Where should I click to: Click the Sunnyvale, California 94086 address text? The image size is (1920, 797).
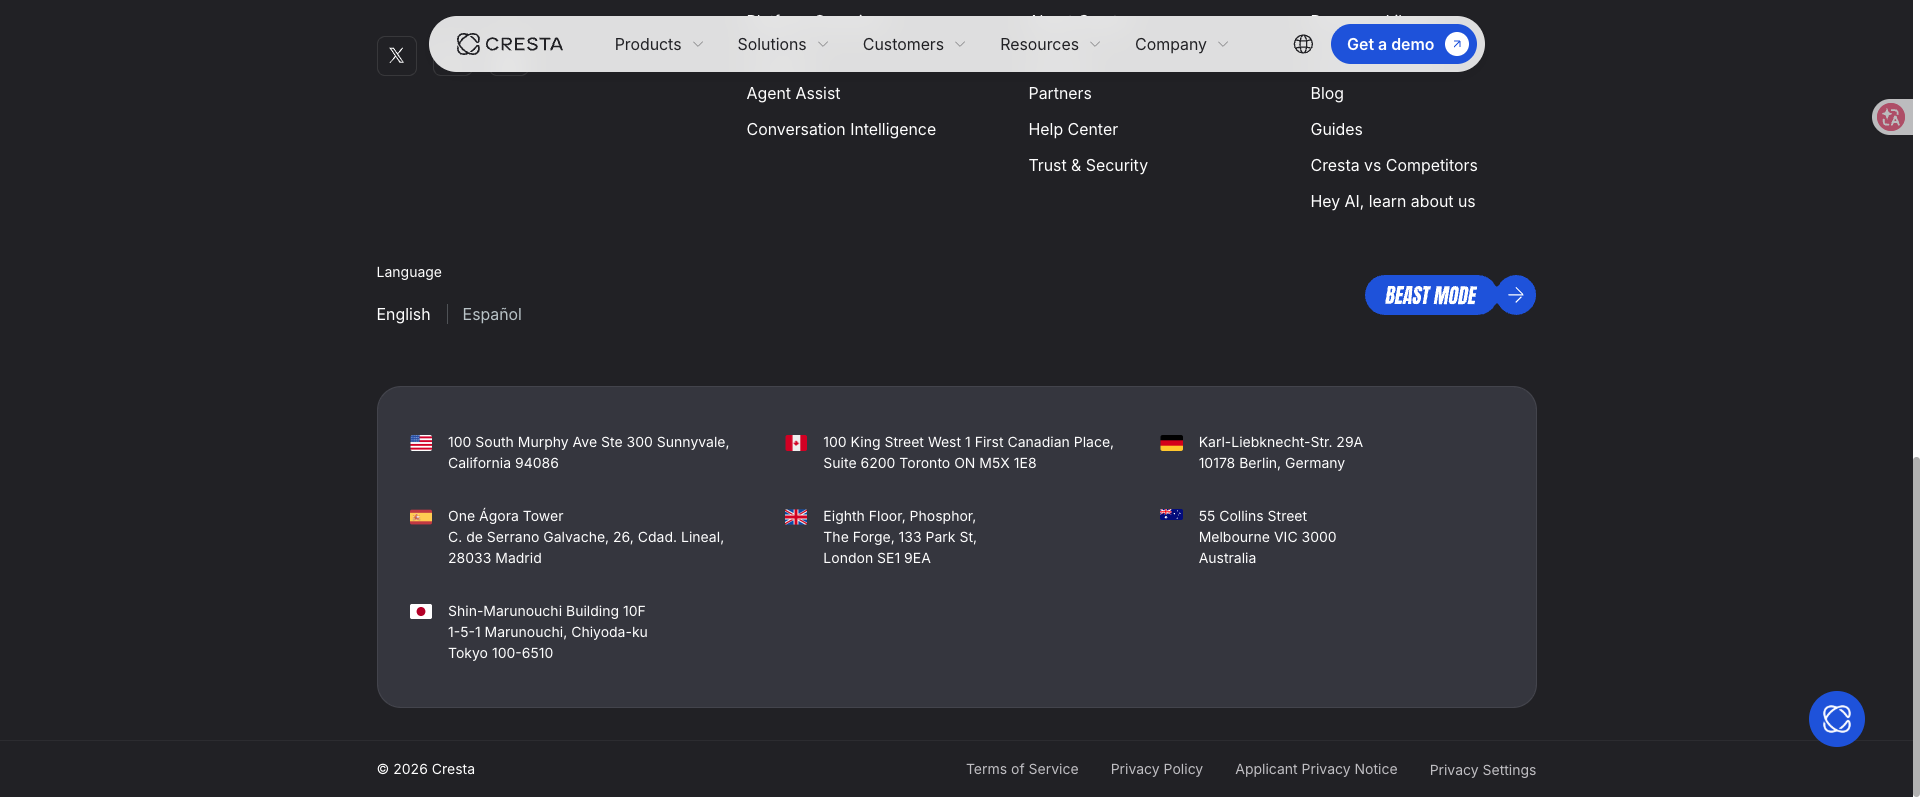588,453
